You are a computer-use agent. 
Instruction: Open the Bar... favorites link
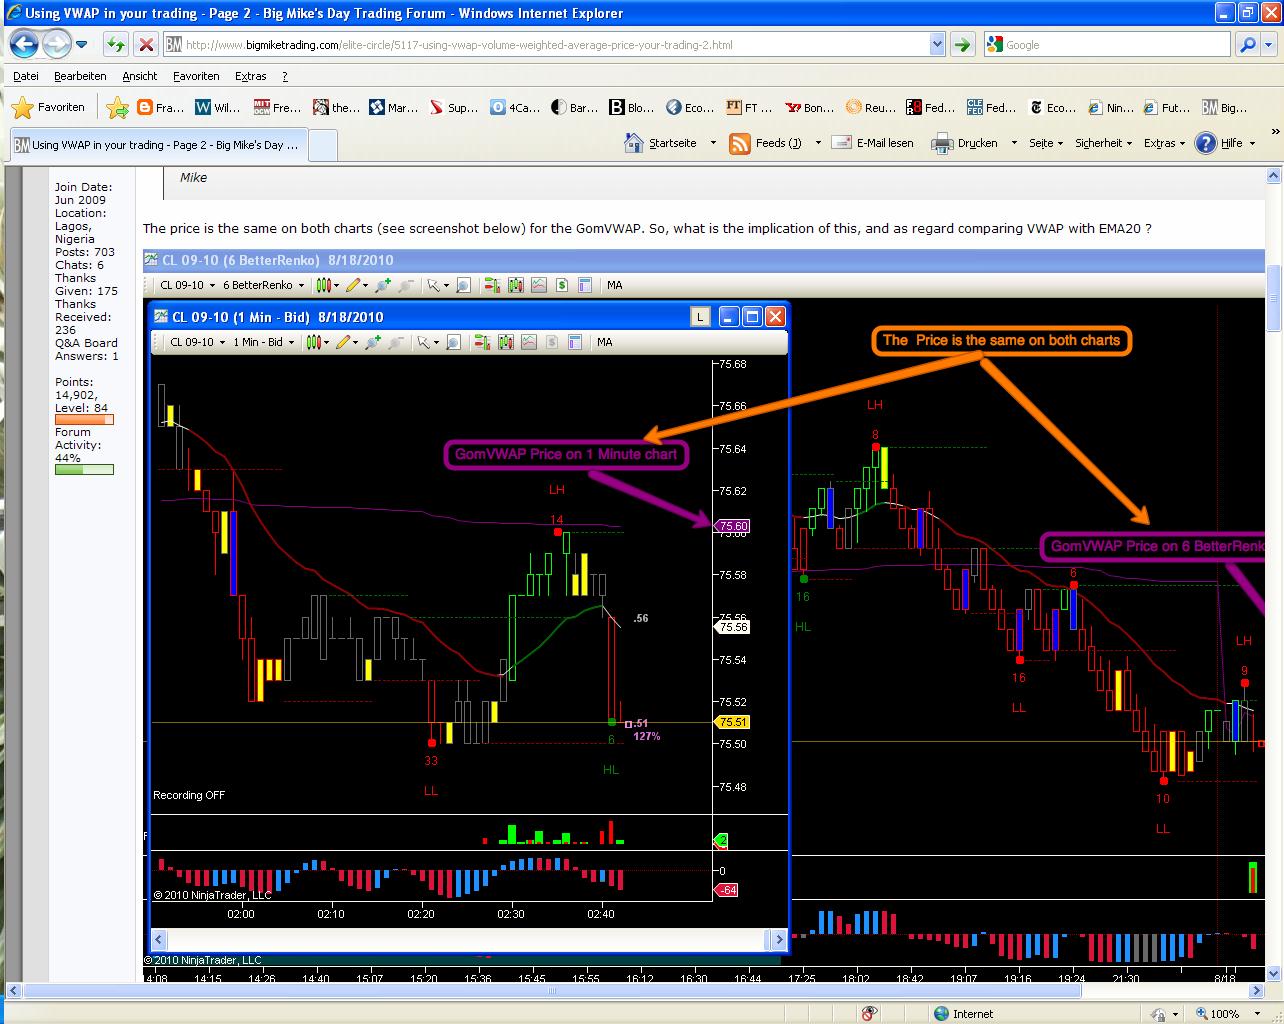coord(574,107)
